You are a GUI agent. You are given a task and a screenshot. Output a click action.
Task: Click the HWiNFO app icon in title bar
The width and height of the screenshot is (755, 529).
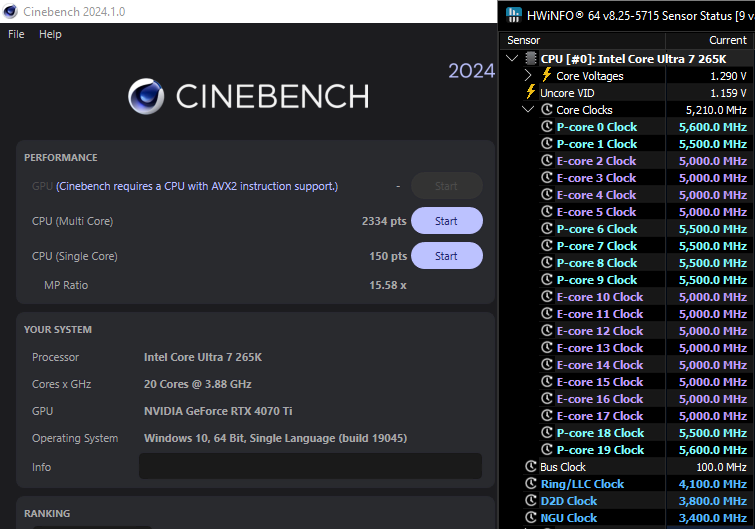coord(514,15)
